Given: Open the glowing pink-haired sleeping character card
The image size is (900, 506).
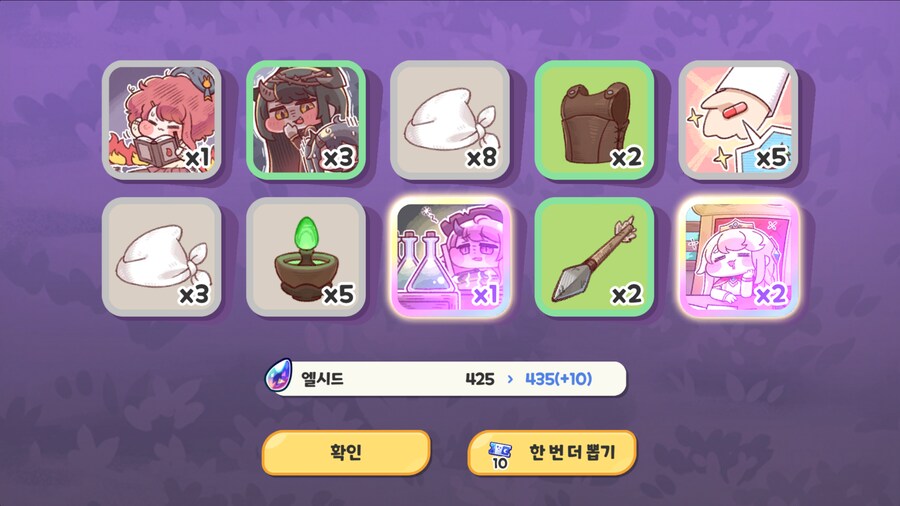Looking at the screenshot, I should [738, 257].
